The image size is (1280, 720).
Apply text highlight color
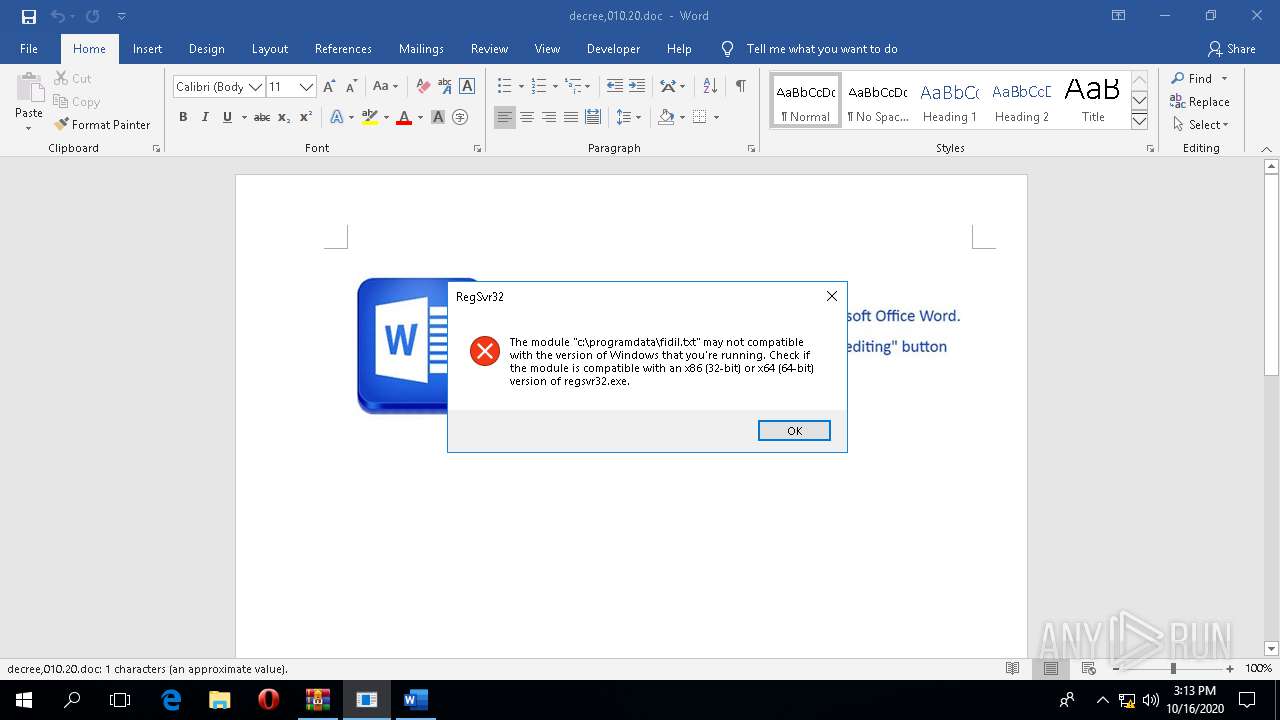click(x=370, y=117)
